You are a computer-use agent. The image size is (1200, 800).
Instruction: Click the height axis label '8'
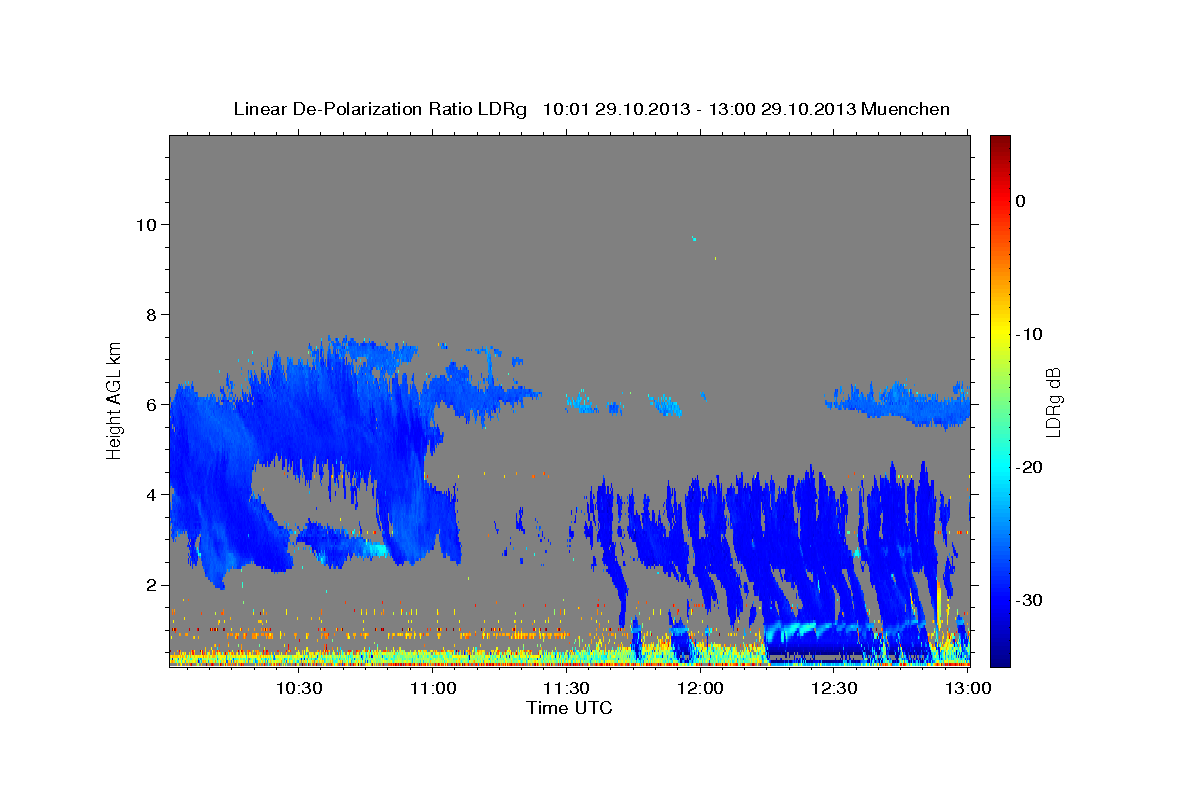(x=152, y=314)
